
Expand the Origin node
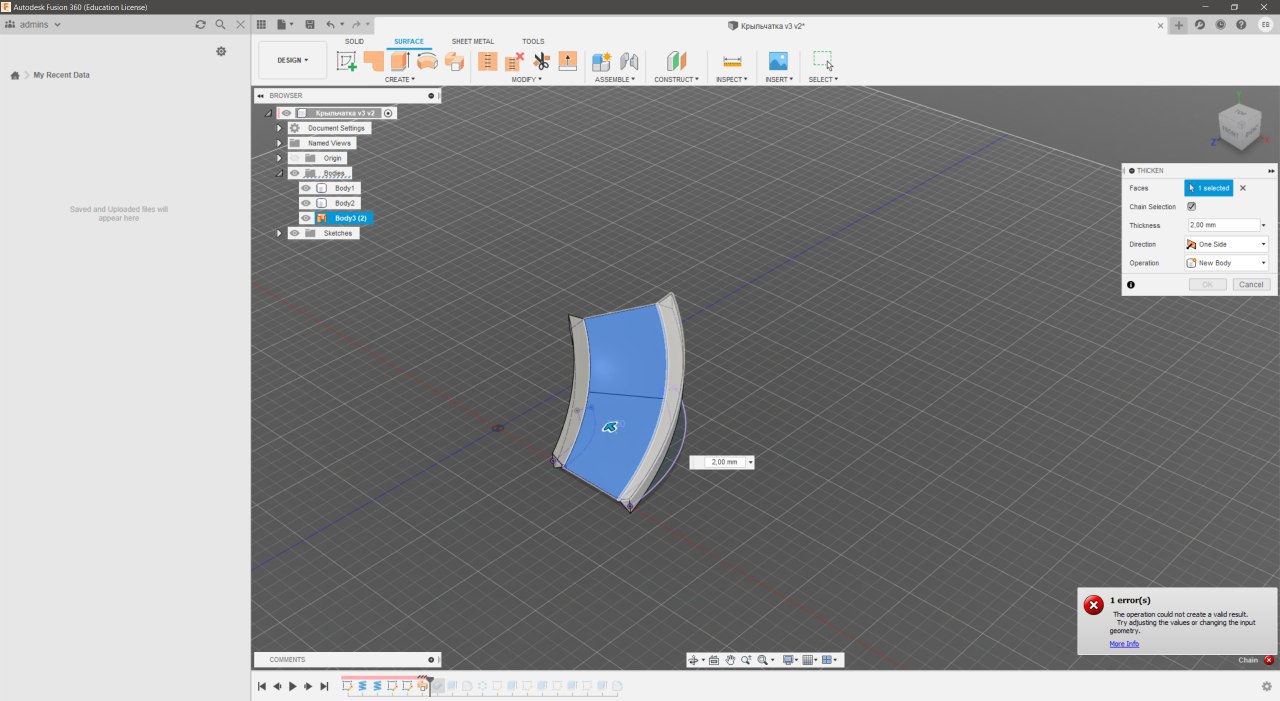pyautogui.click(x=279, y=158)
